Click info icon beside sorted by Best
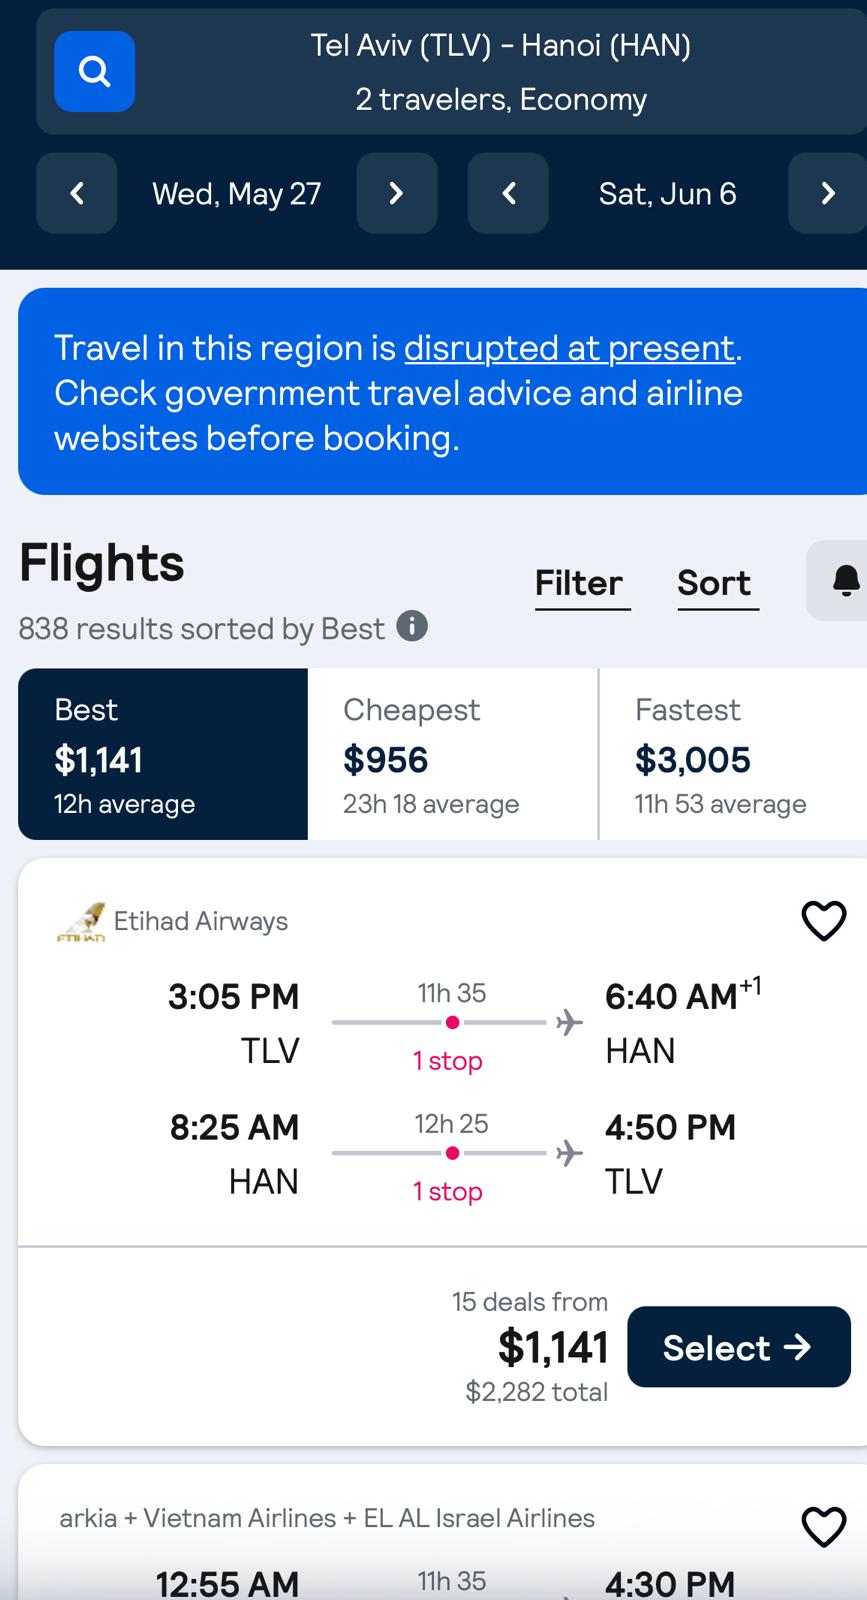867x1600 pixels. 412,627
